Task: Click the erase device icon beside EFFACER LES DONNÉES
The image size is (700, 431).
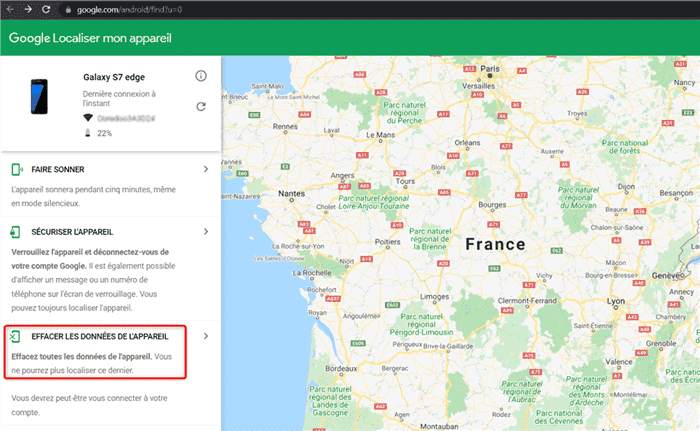Action: [15, 336]
